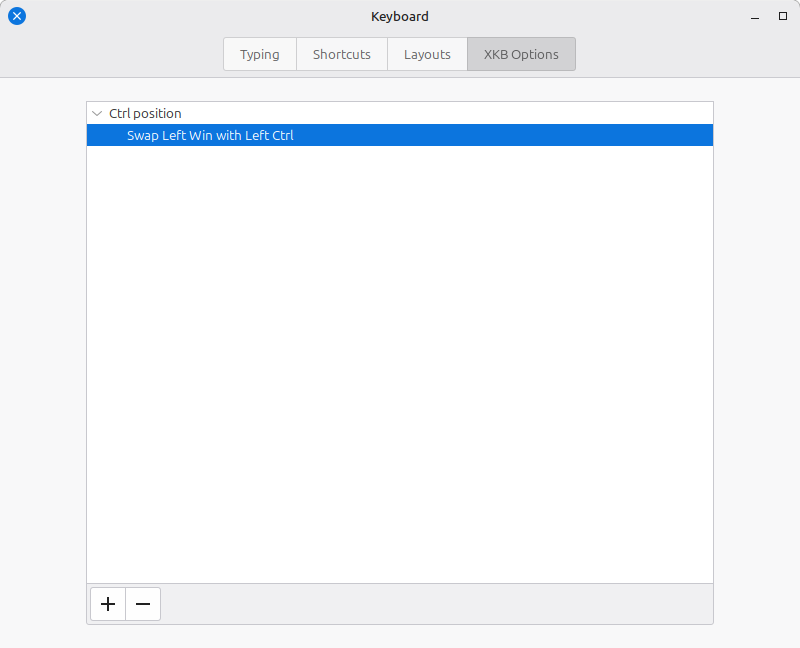The height and width of the screenshot is (648, 800).
Task: Minimize the Keyboard window
Action: point(755,17)
